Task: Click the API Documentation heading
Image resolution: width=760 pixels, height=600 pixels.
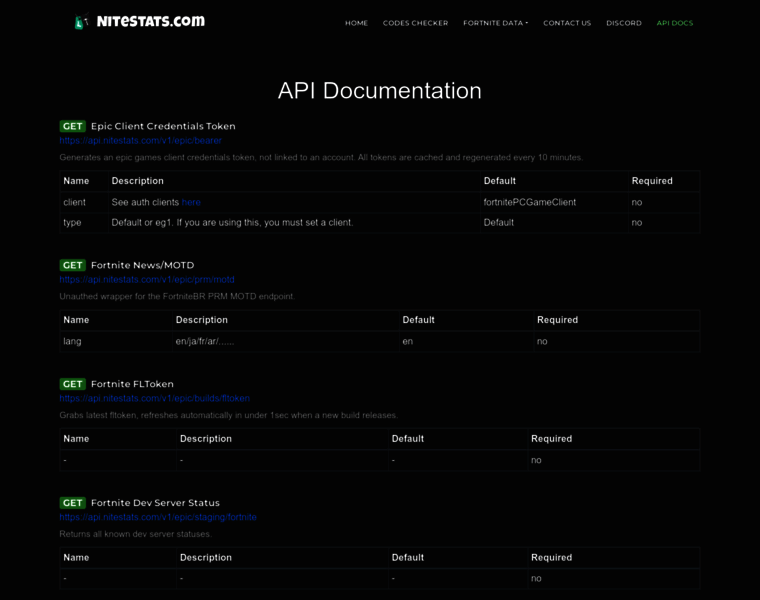Action: point(380,91)
